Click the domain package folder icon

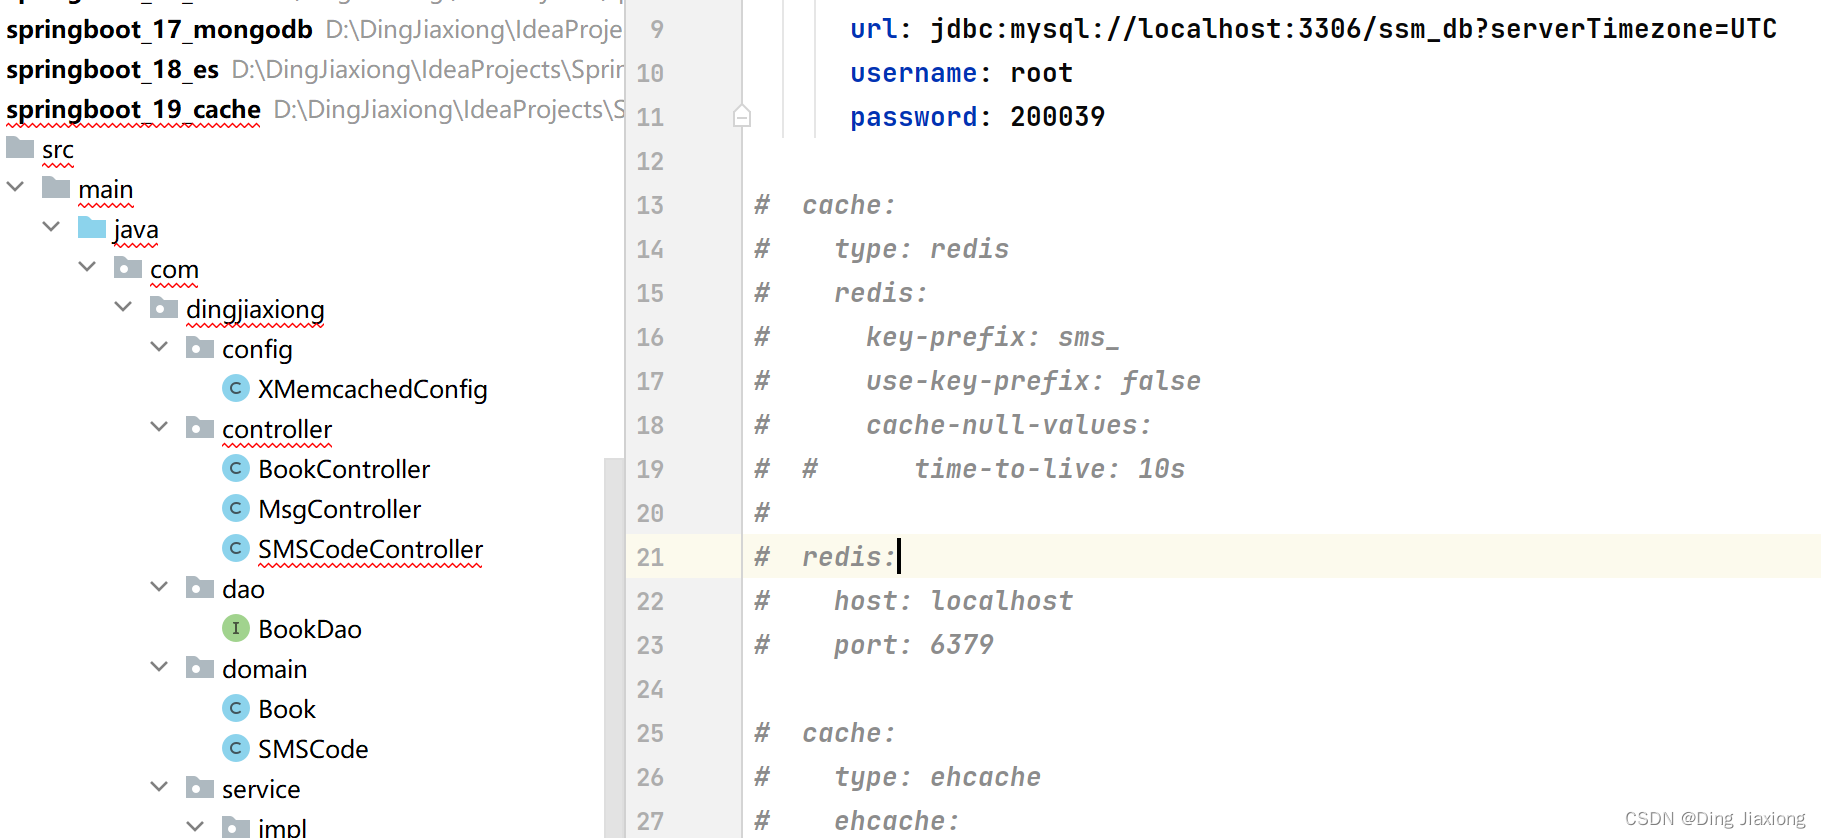pos(200,668)
